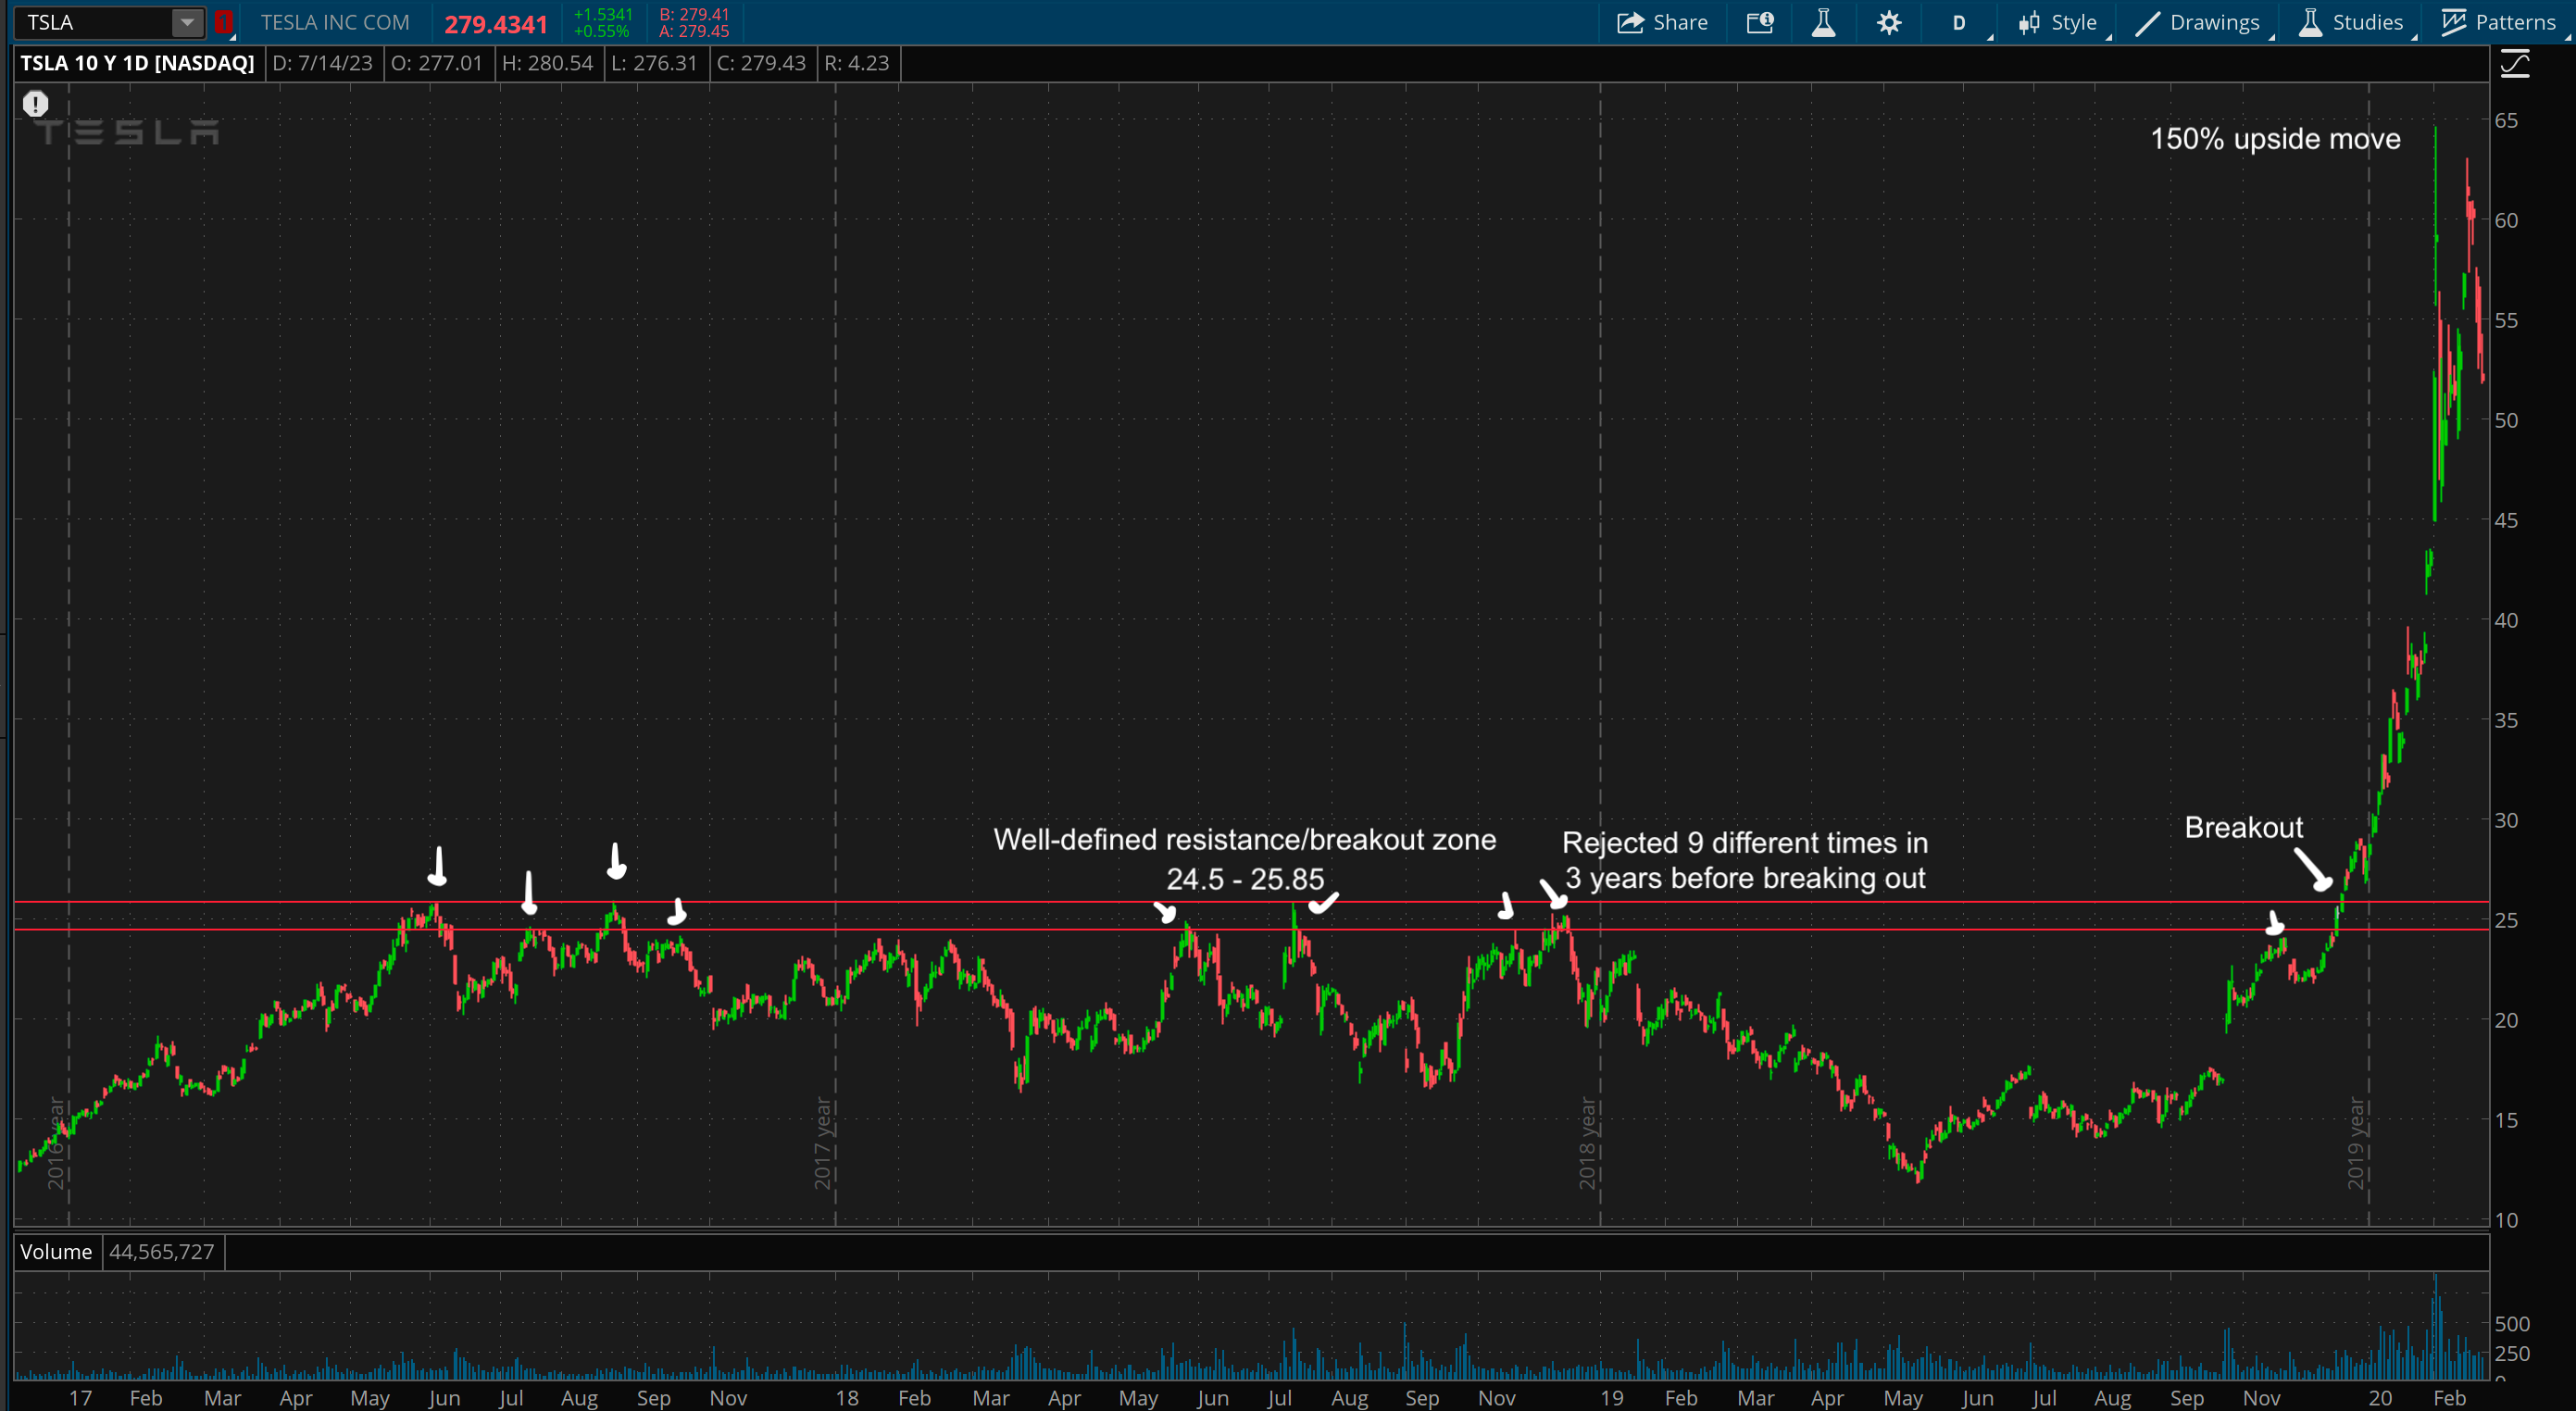Viewport: 2576px width, 1411px height.
Task: Click the Share button in the toolbar
Action: [1662, 22]
